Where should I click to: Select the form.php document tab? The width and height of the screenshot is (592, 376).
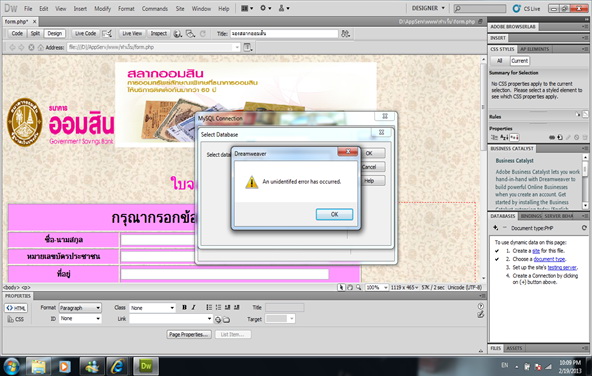coord(17,22)
